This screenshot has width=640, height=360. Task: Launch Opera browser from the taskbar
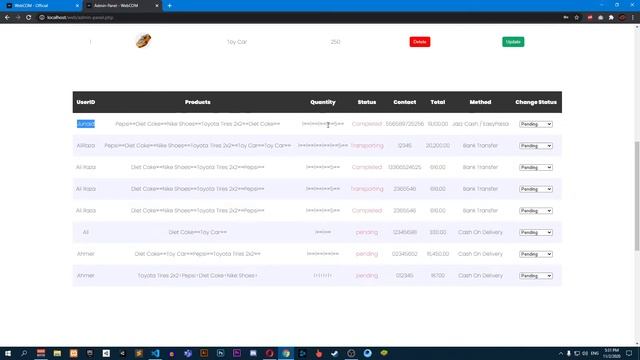tap(269, 353)
